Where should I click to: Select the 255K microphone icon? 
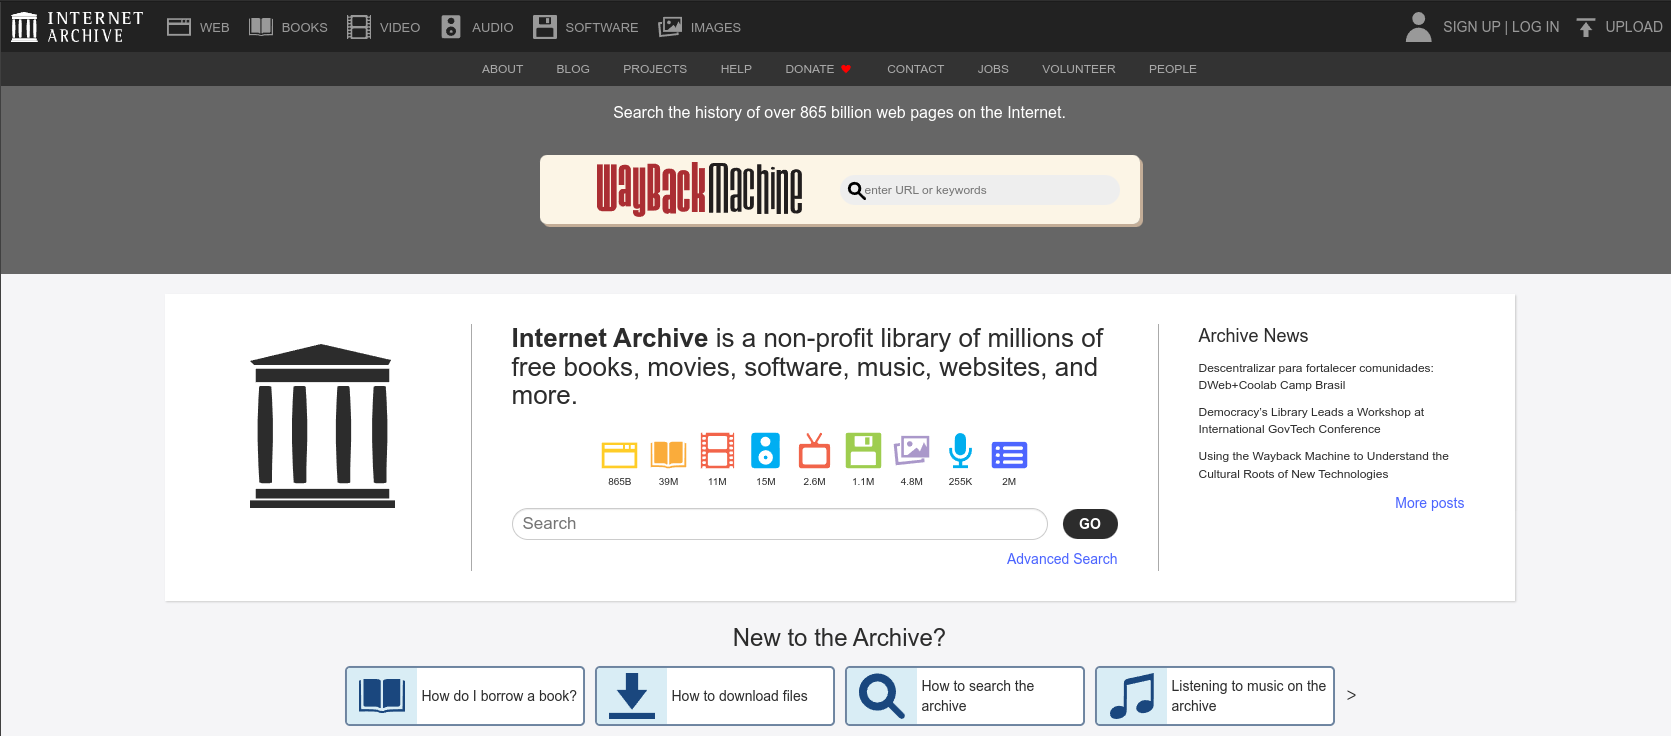[960, 451]
